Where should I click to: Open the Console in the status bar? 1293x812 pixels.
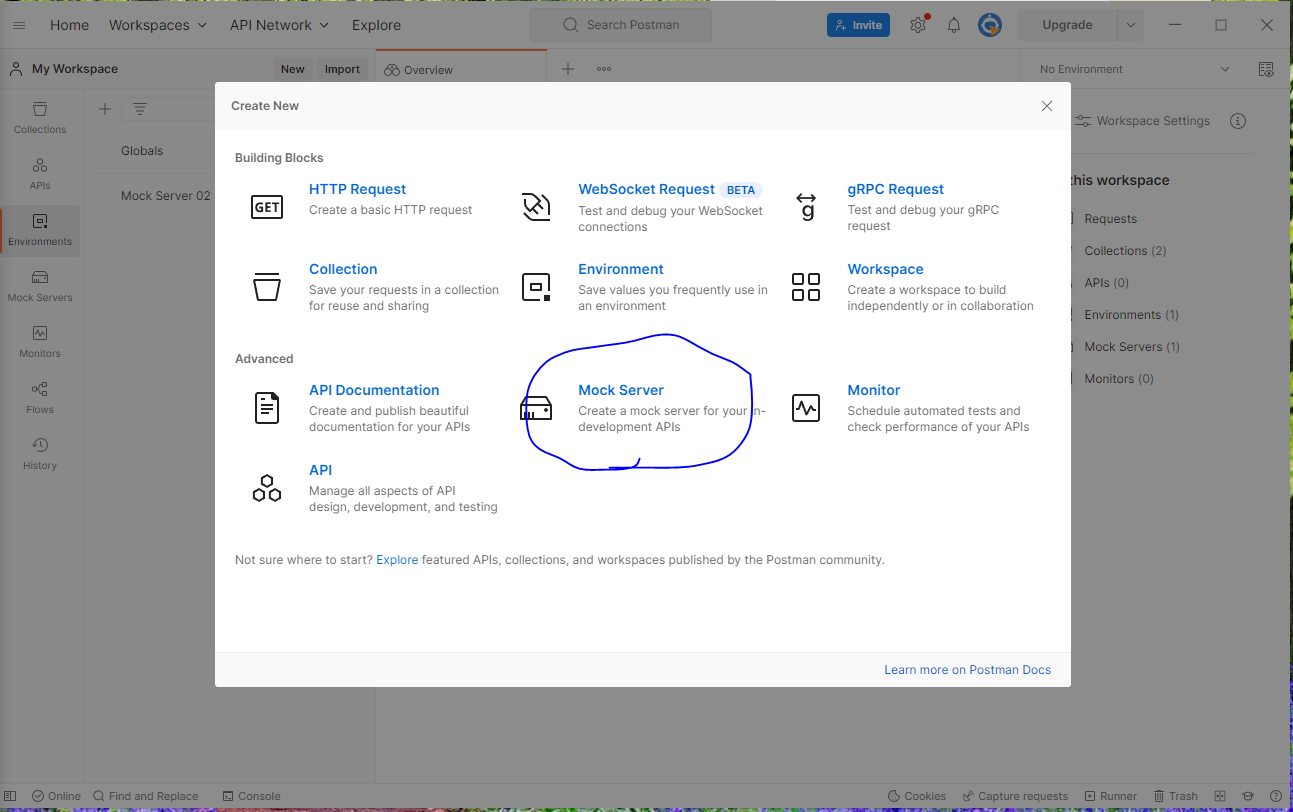point(251,796)
